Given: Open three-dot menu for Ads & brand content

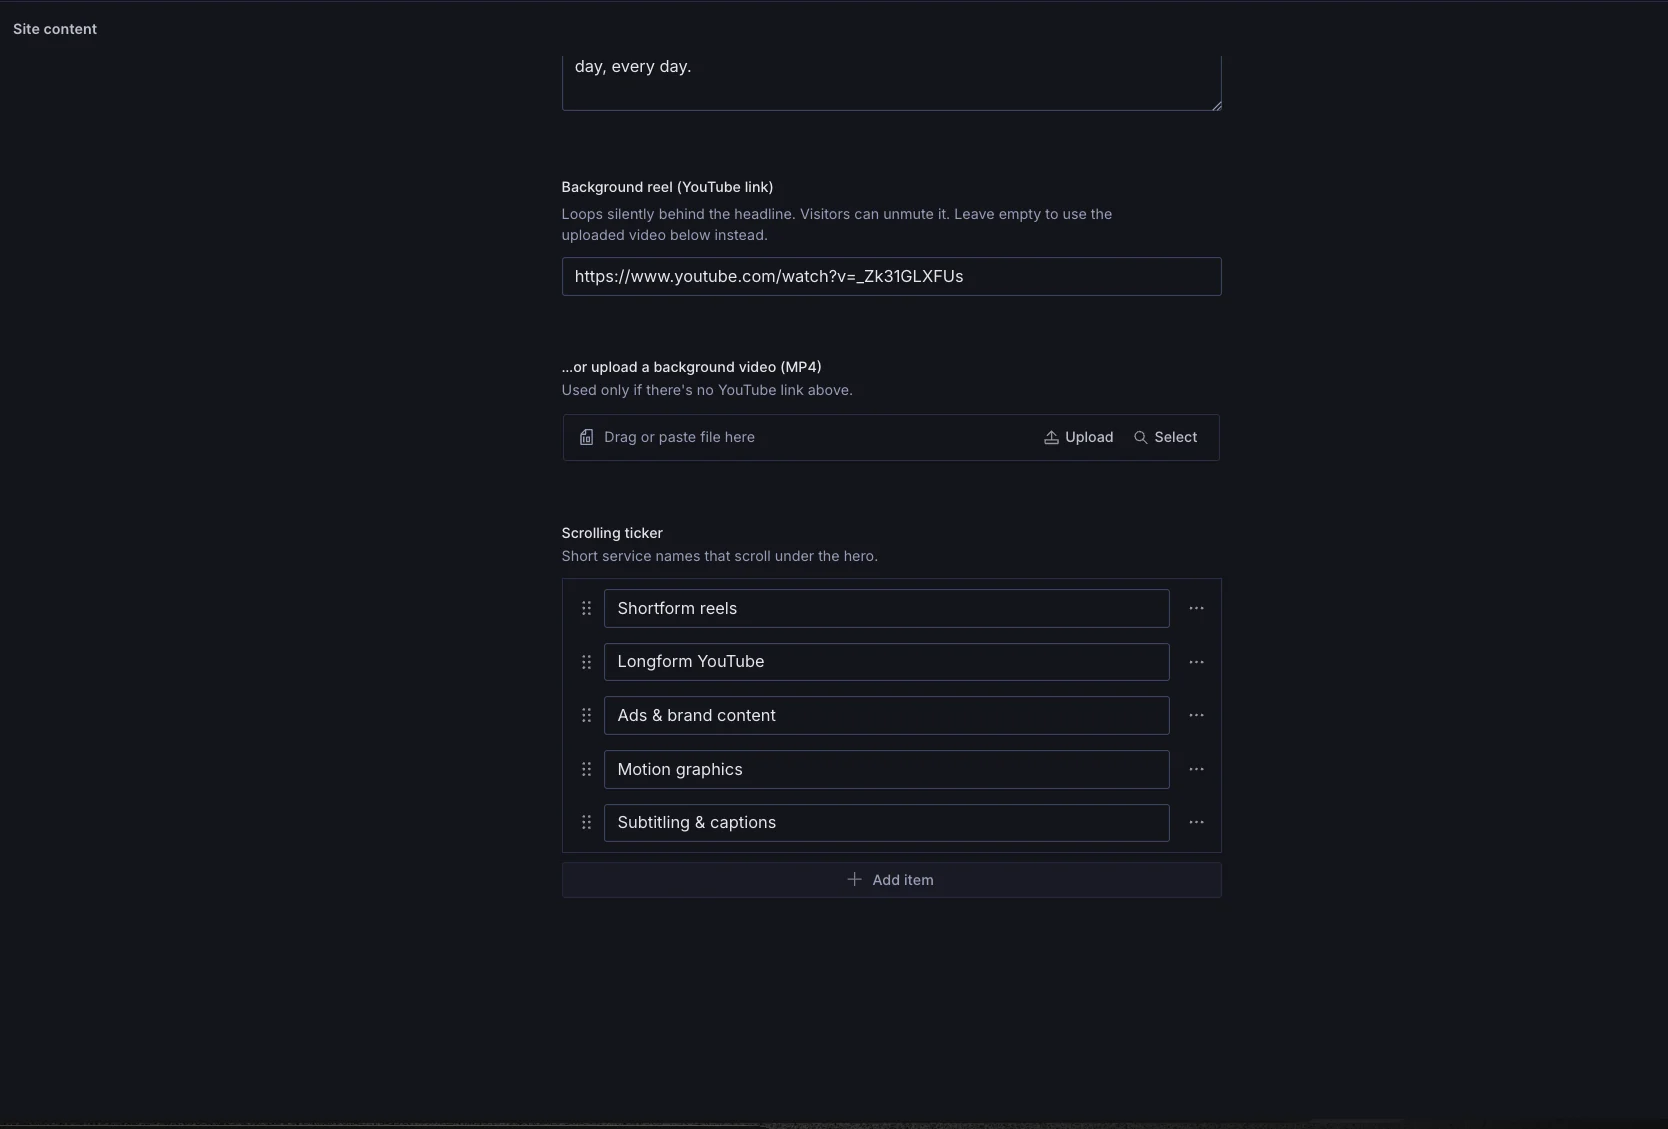Looking at the screenshot, I should [x=1196, y=715].
